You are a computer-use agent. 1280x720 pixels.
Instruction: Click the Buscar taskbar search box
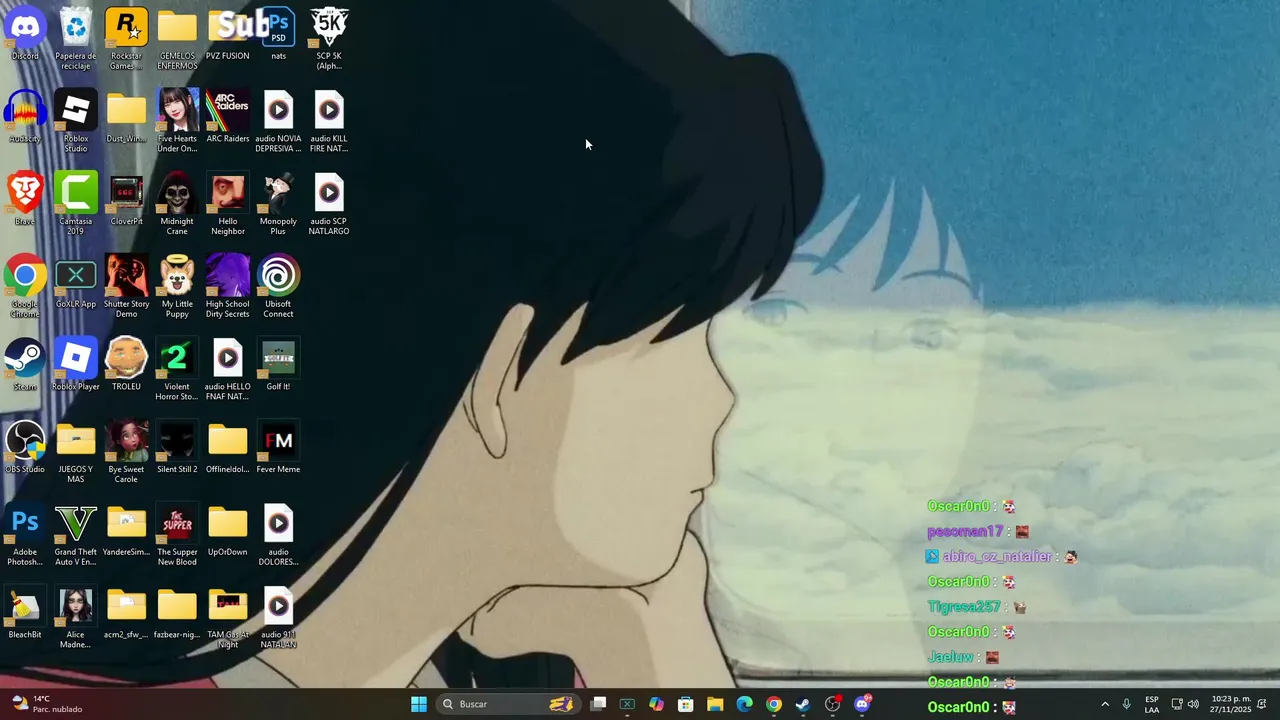click(x=508, y=704)
